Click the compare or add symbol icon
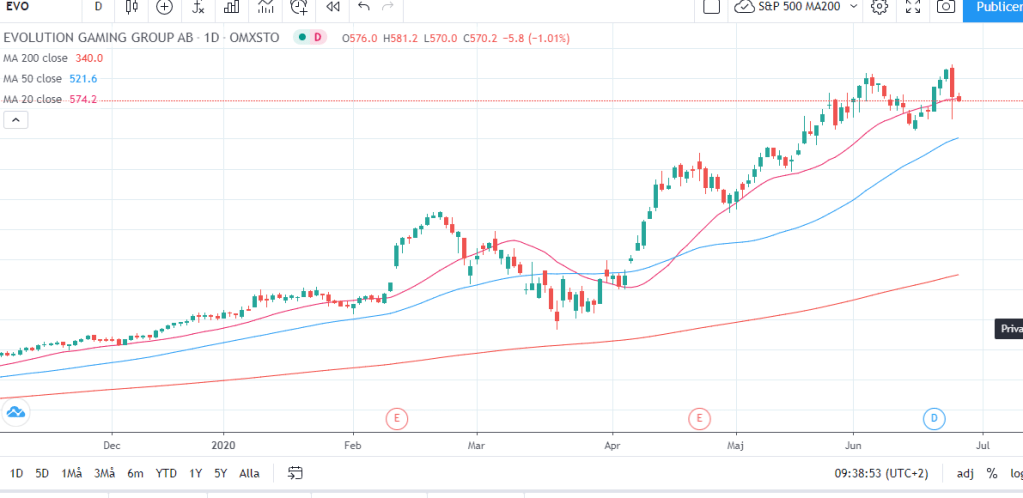The height and width of the screenshot is (498, 1023). coord(165,7)
